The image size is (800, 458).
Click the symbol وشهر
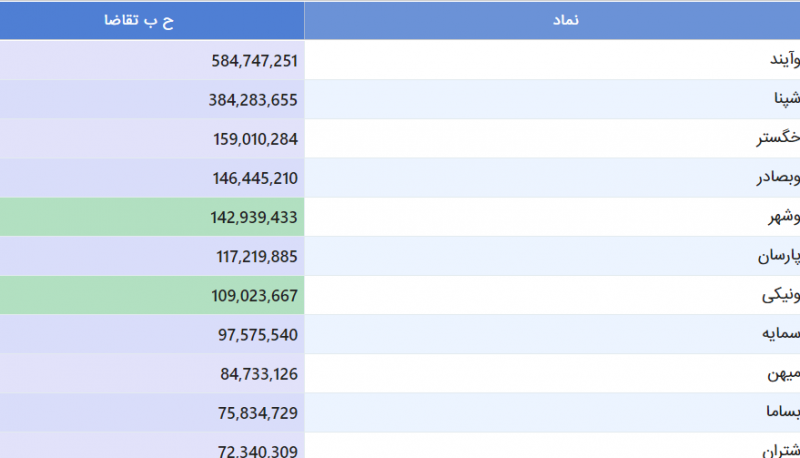[x=784, y=216]
